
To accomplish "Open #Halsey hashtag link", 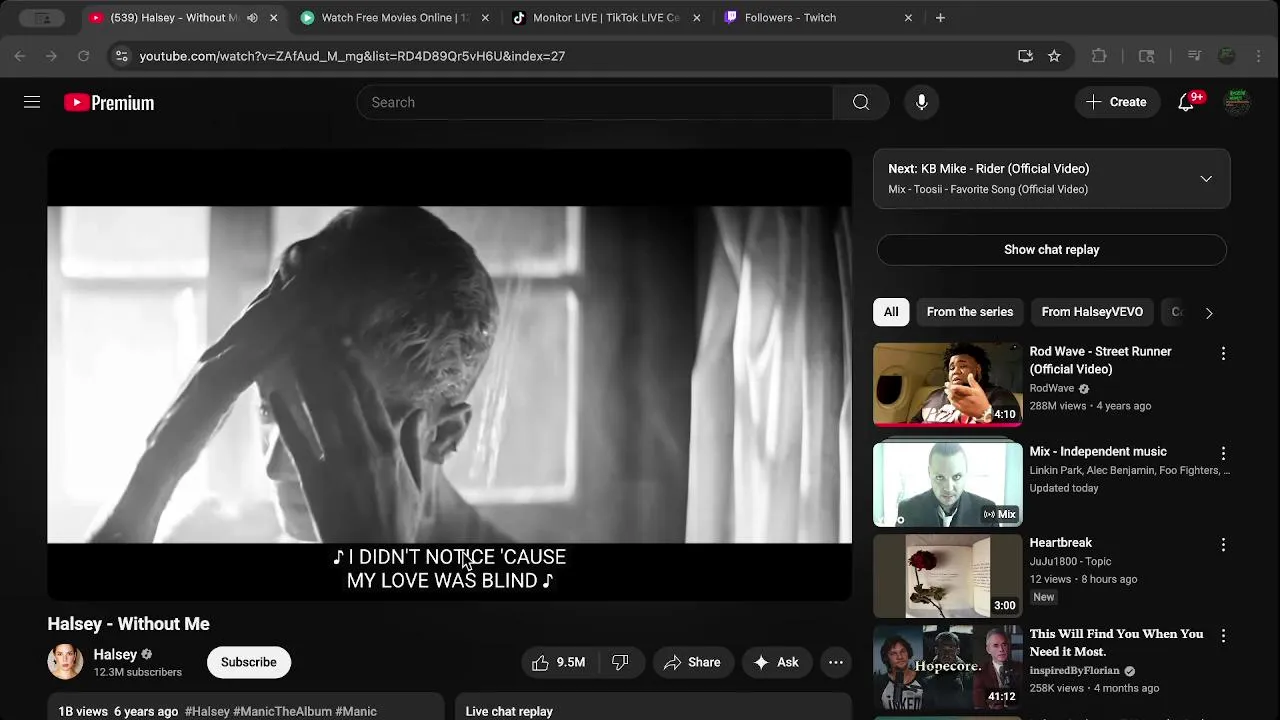I will tap(207, 712).
